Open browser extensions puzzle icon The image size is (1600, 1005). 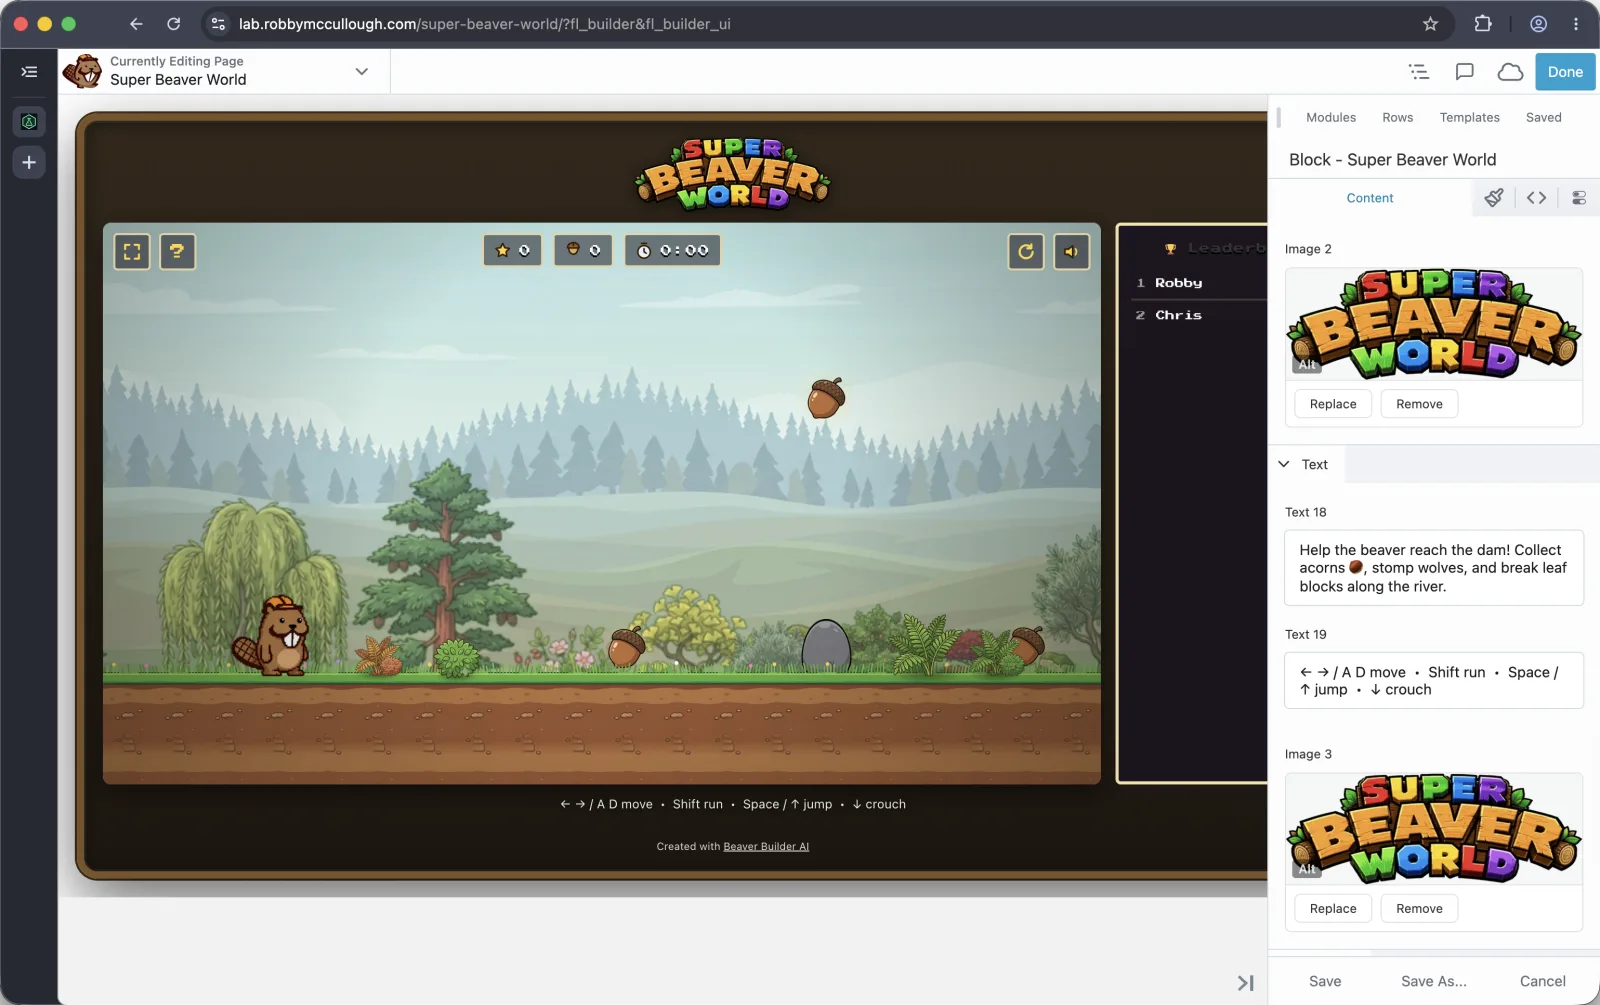click(x=1483, y=24)
